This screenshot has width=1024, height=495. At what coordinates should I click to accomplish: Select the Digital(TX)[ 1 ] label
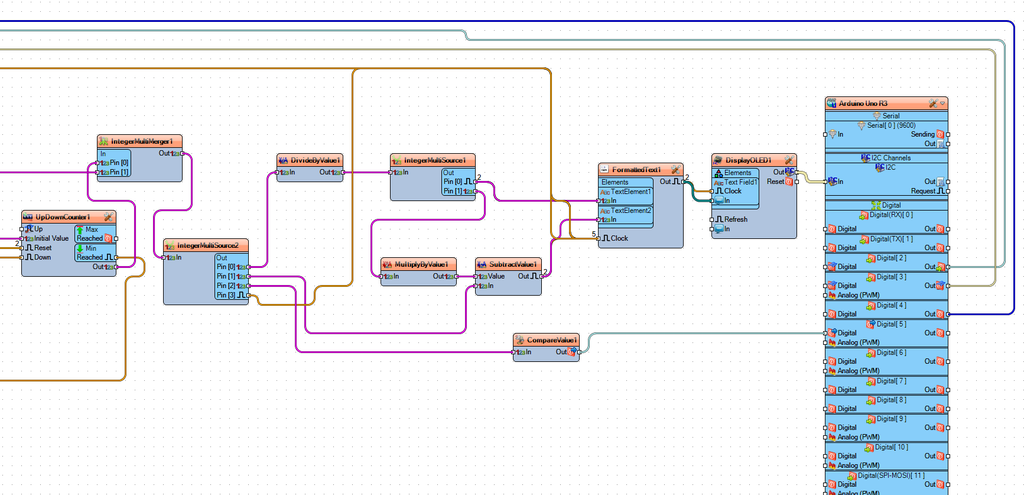(x=891, y=239)
